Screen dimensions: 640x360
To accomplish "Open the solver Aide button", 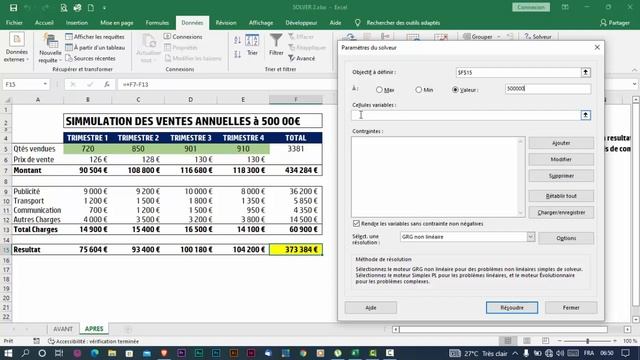I will [371, 308].
